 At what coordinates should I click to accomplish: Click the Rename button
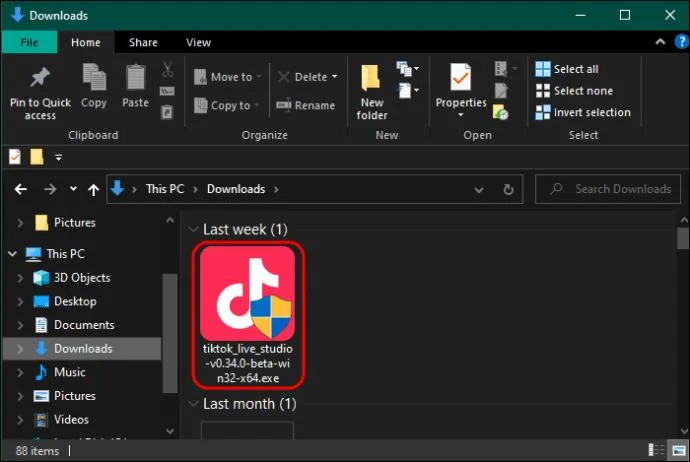tap(305, 106)
